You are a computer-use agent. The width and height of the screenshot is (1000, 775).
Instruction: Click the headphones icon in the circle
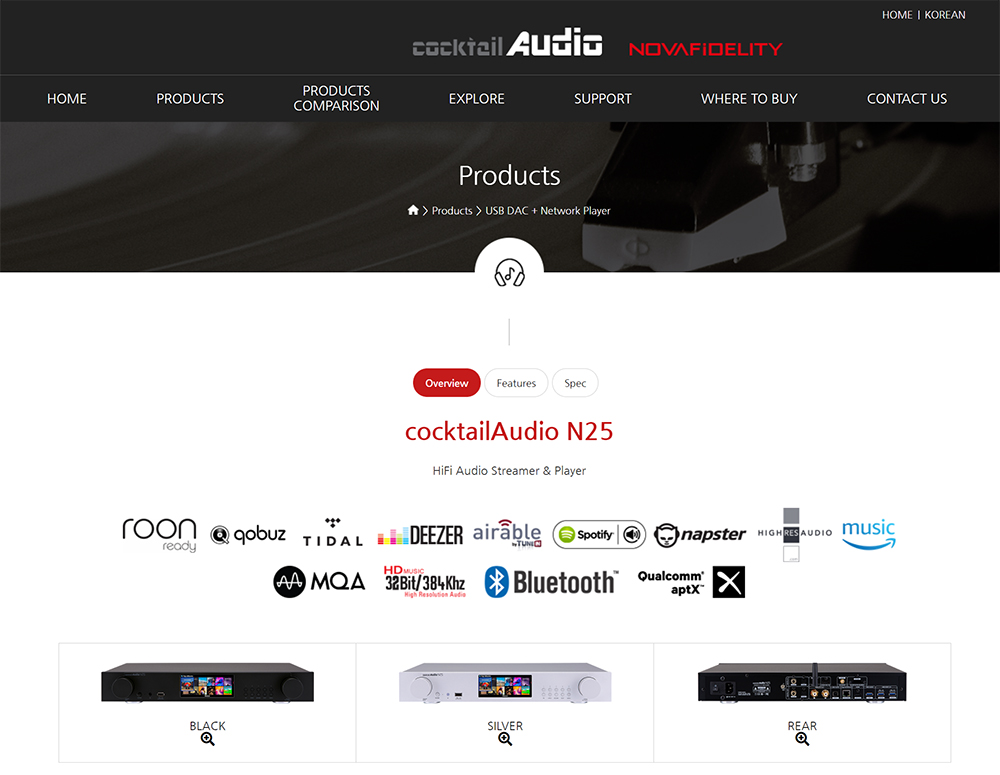point(510,272)
